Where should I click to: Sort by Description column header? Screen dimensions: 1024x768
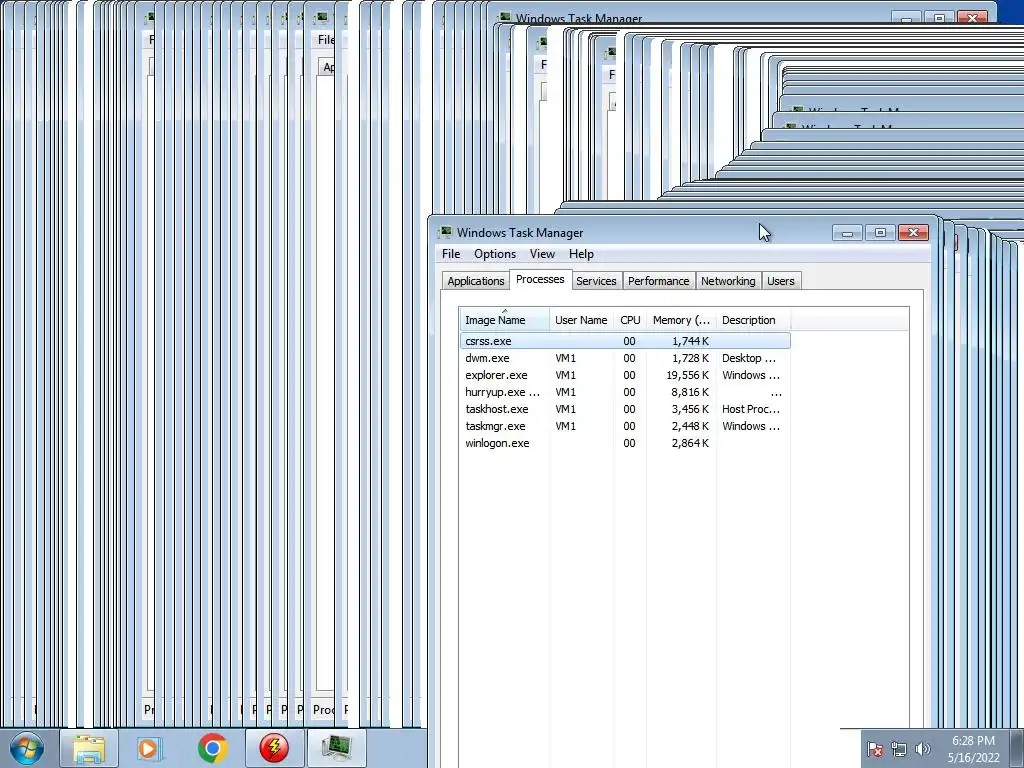point(753,320)
